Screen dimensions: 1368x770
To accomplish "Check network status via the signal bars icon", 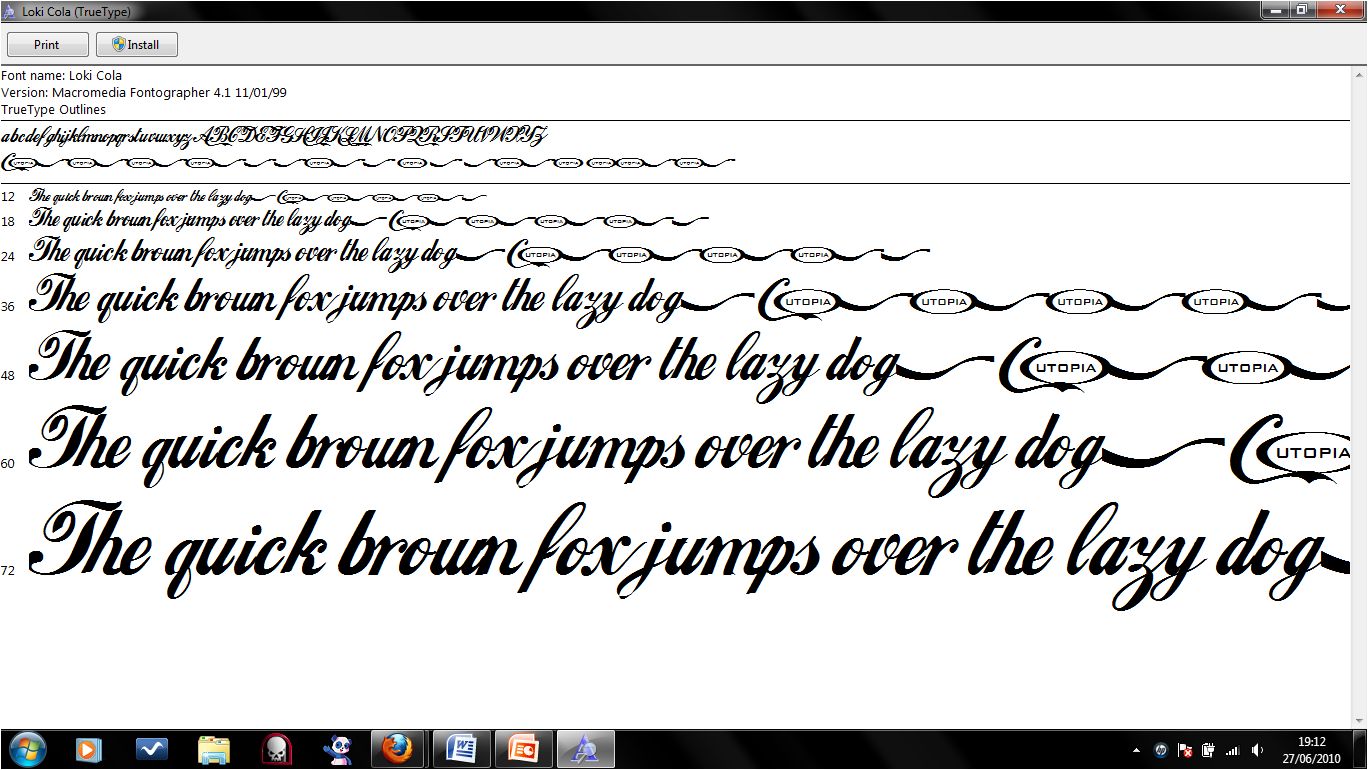I will (1232, 749).
